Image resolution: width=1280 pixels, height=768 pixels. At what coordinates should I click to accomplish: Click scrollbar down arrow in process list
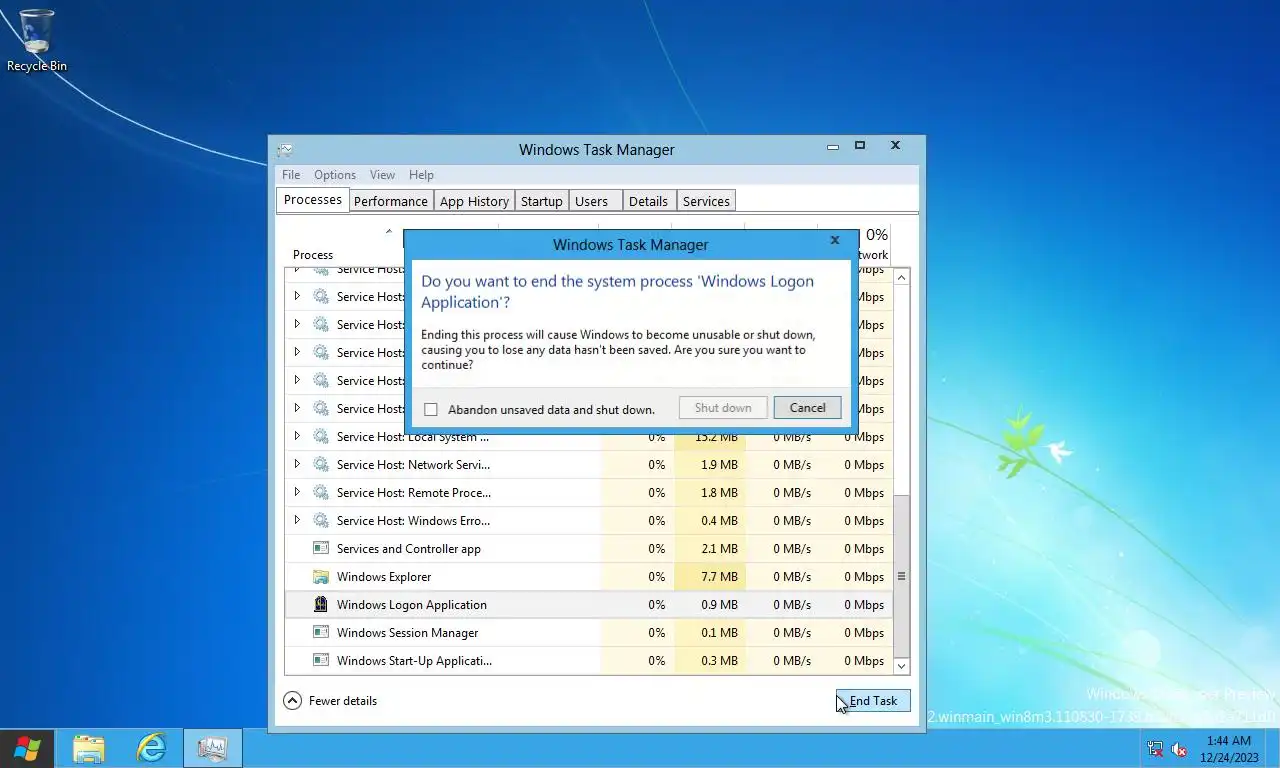tap(901, 666)
